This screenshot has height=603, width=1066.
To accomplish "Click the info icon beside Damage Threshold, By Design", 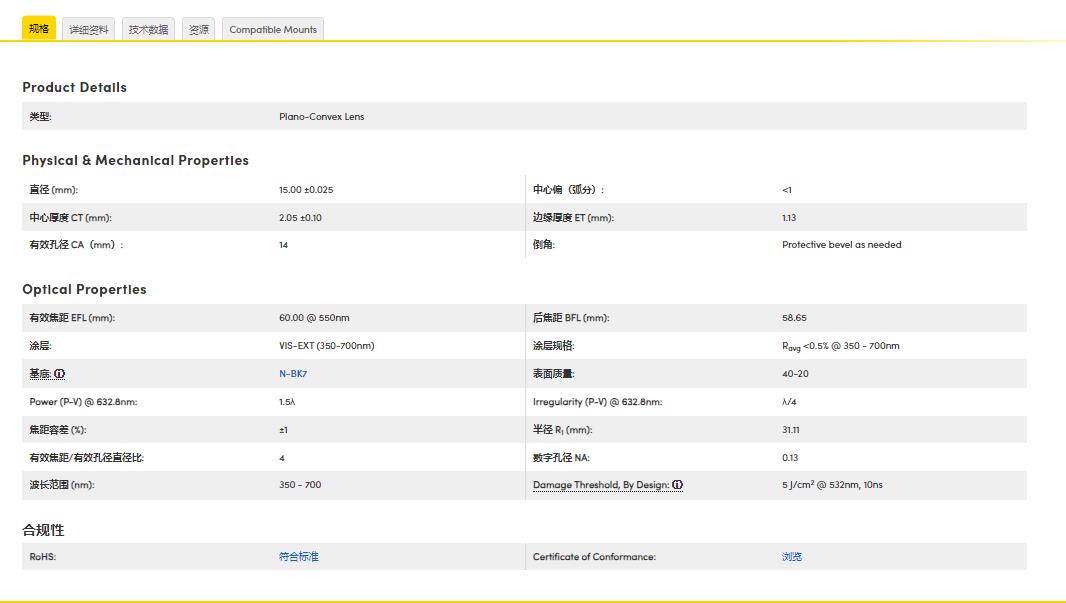I will pyautogui.click(x=676, y=484).
